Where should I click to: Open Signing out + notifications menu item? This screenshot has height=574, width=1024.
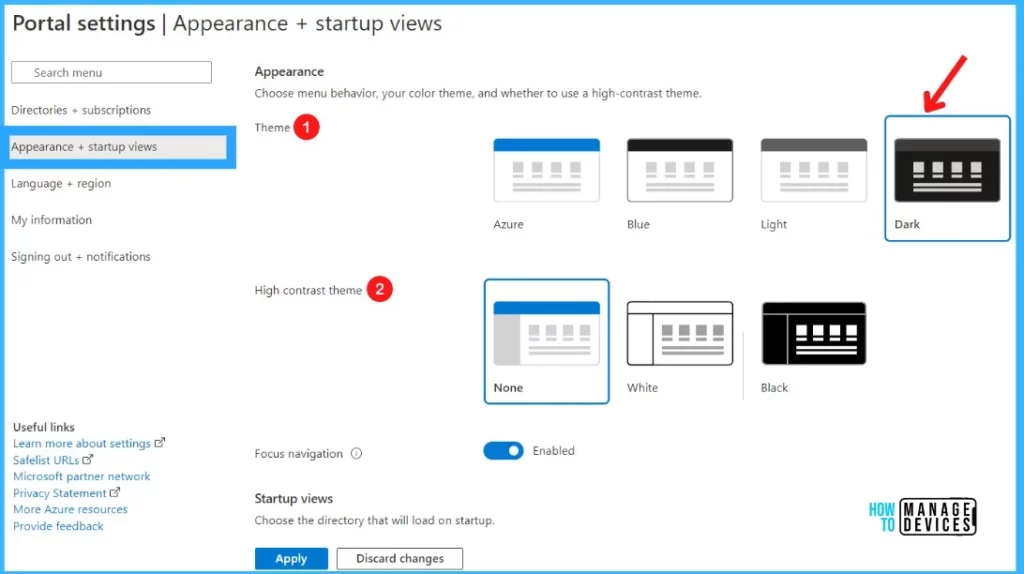80,257
